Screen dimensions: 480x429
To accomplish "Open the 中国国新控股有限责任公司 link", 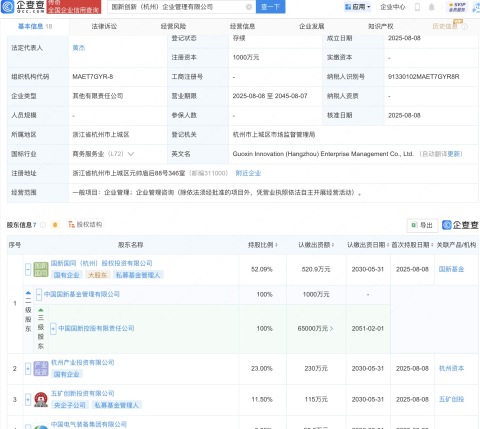I will coord(96,328).
